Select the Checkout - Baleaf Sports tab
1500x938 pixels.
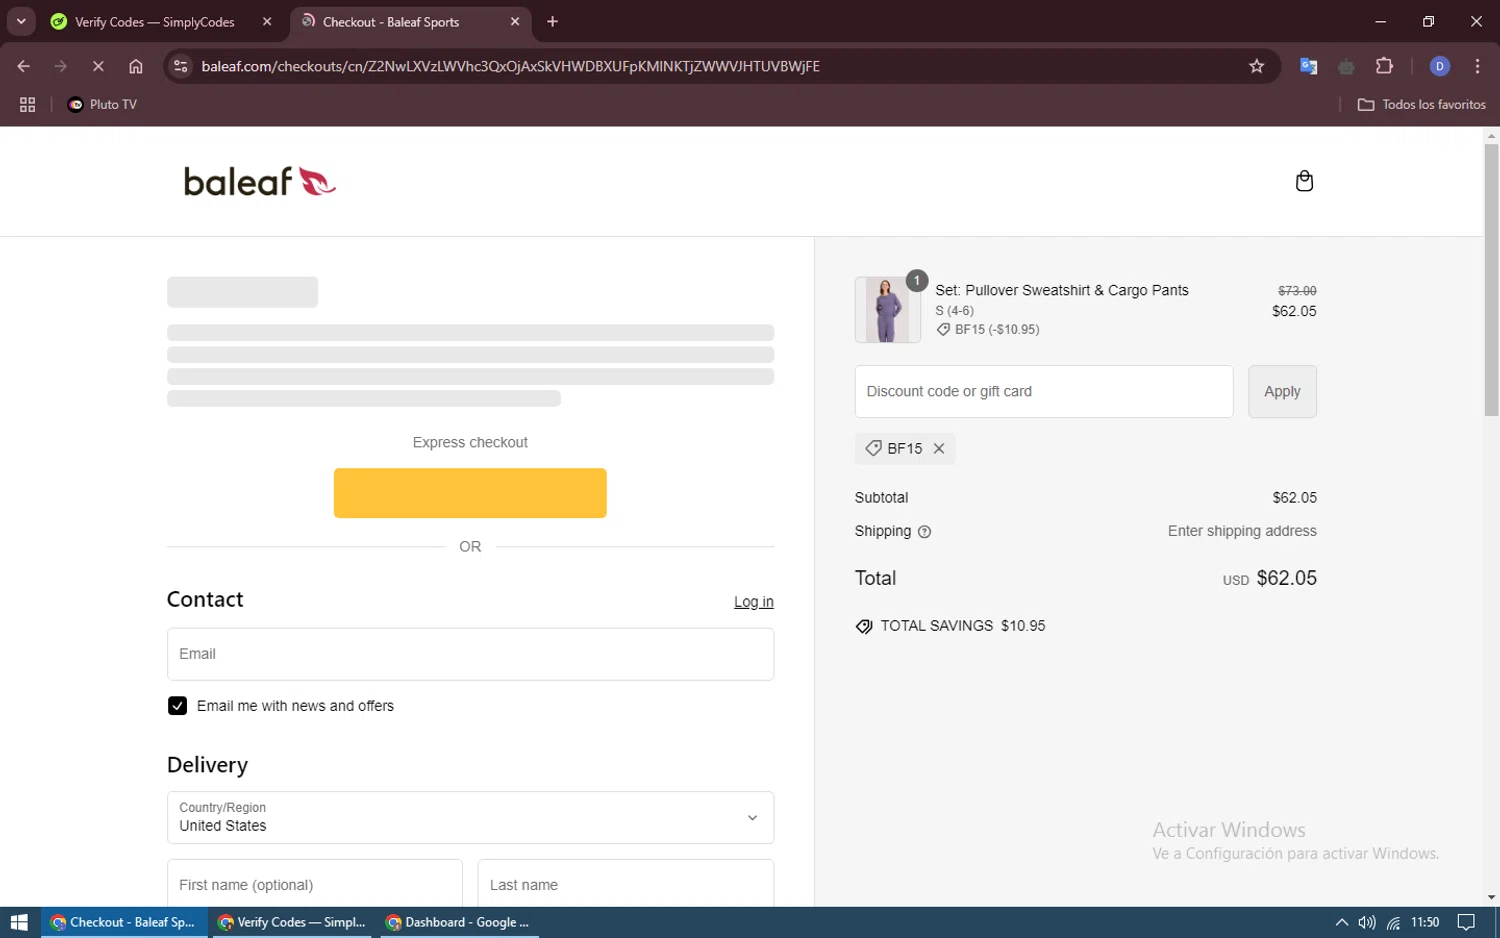[x=391, y=22]
